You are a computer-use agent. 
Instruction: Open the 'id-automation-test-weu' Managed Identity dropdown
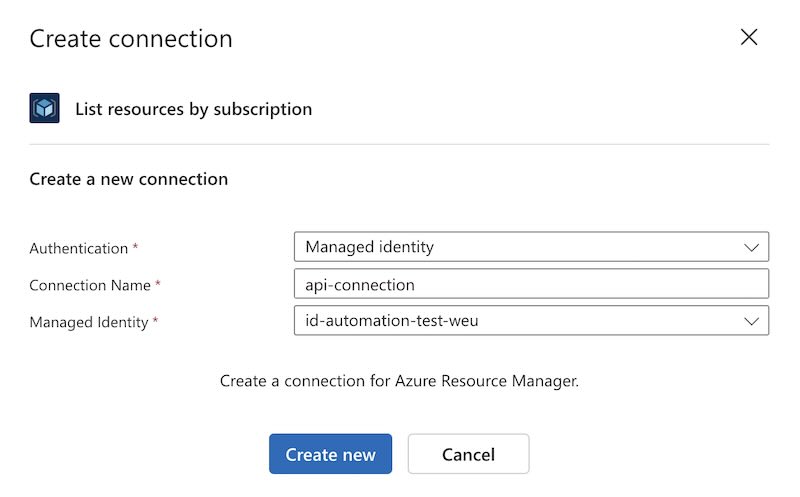(531, 320)
